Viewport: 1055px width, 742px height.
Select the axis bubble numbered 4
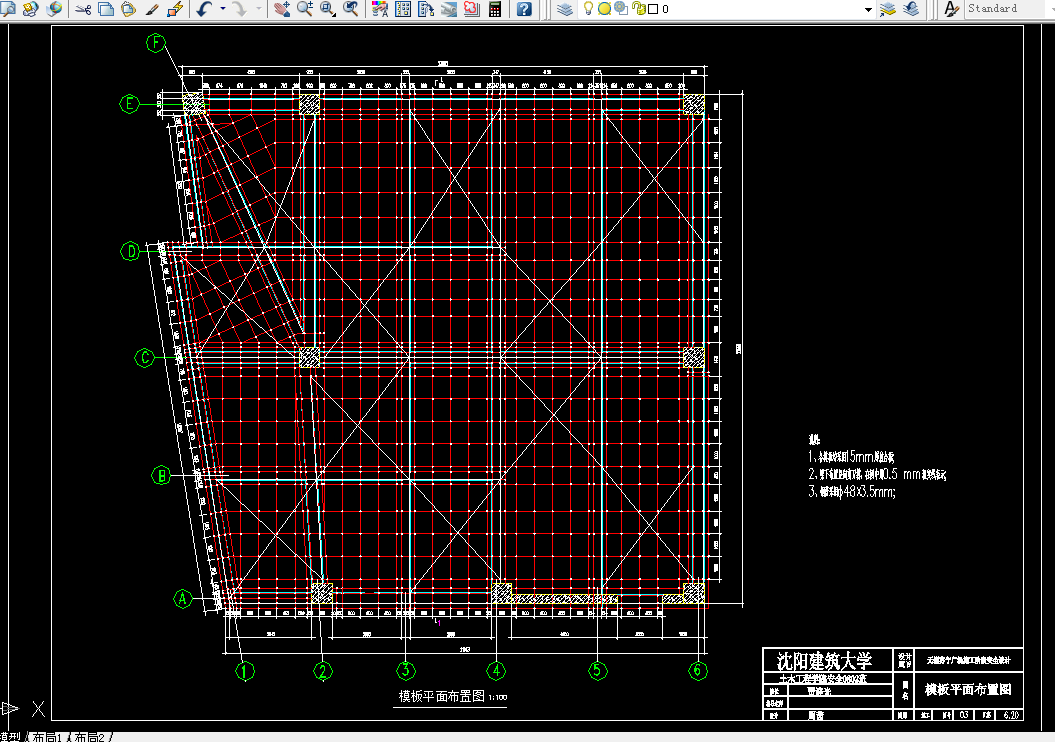click(497, 670)
